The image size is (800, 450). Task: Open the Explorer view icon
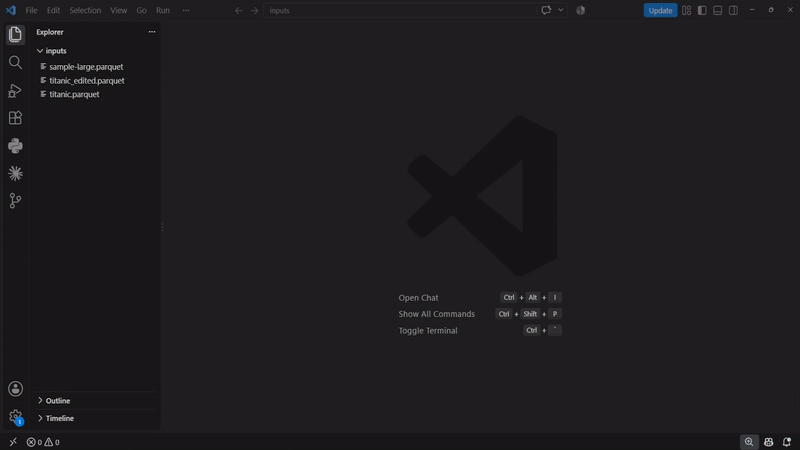[15, 35]
